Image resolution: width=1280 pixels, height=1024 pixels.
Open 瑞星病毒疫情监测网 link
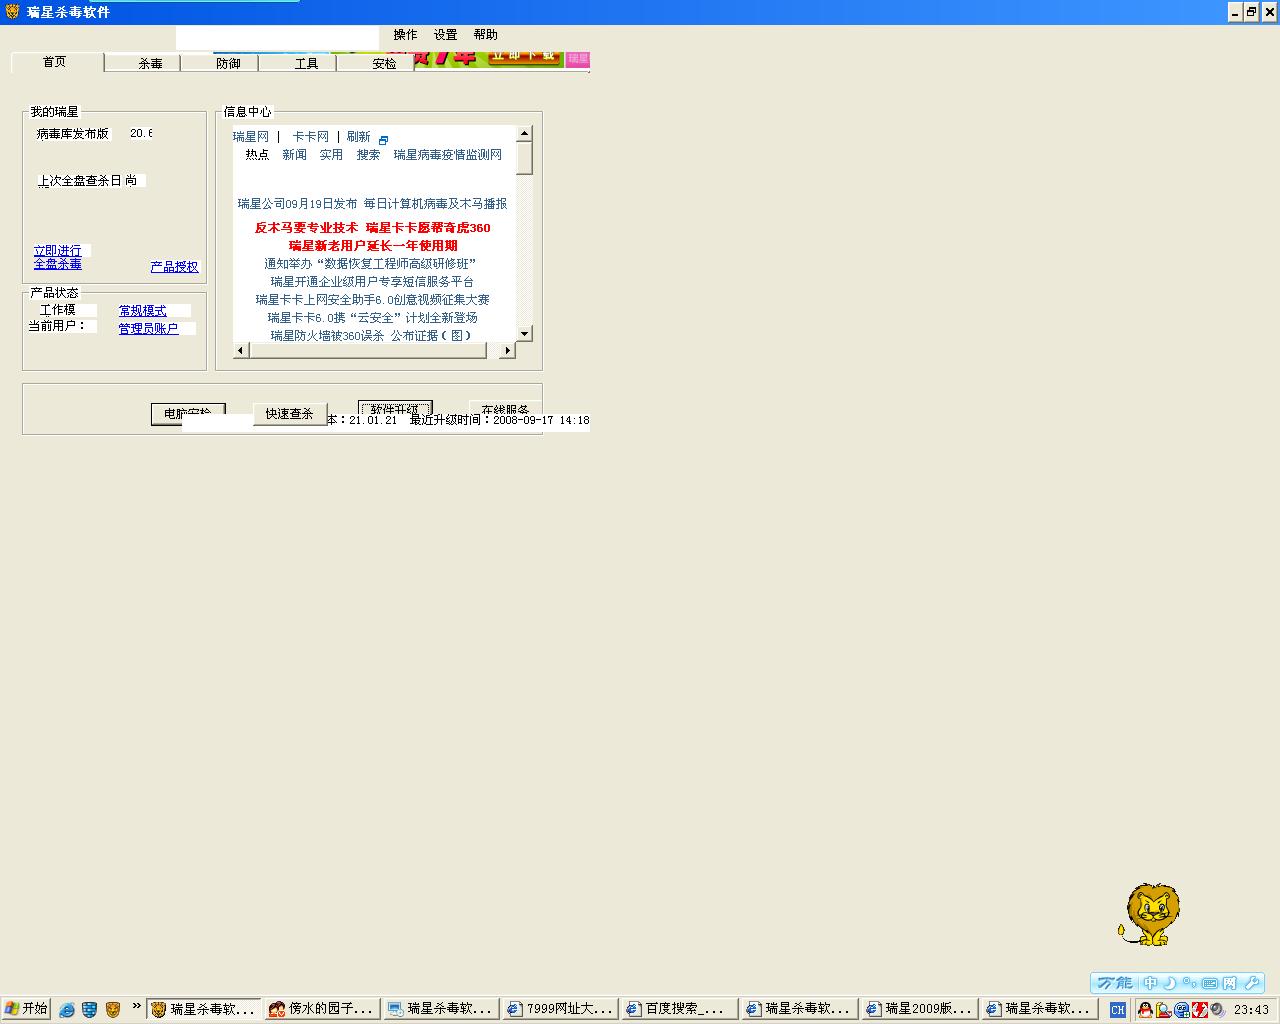[x=448, y=155]
